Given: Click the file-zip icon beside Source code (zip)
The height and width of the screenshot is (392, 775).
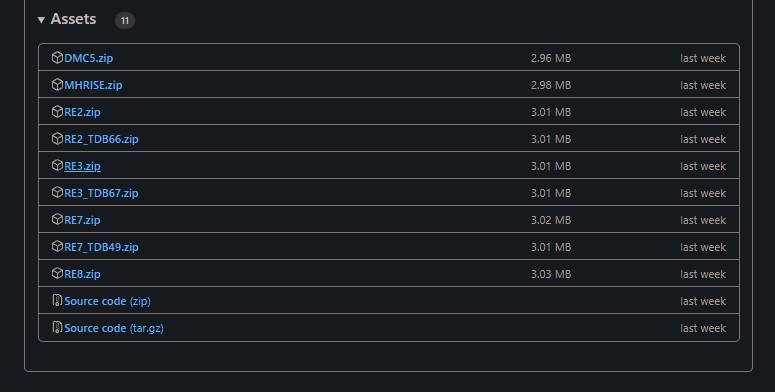Looking at the screenshot, I should [57, 300].
